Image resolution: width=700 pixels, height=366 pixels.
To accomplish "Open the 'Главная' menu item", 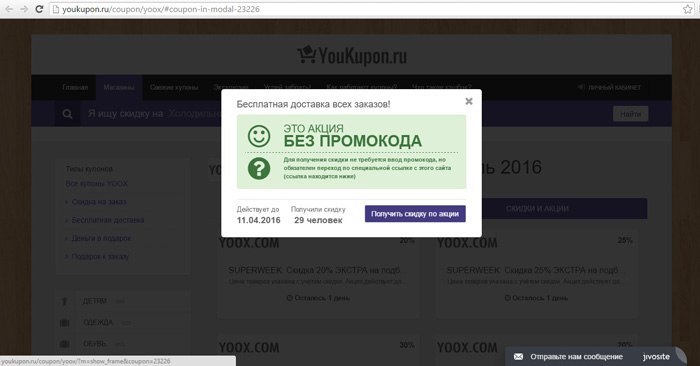I will click(x=75, y=87).
